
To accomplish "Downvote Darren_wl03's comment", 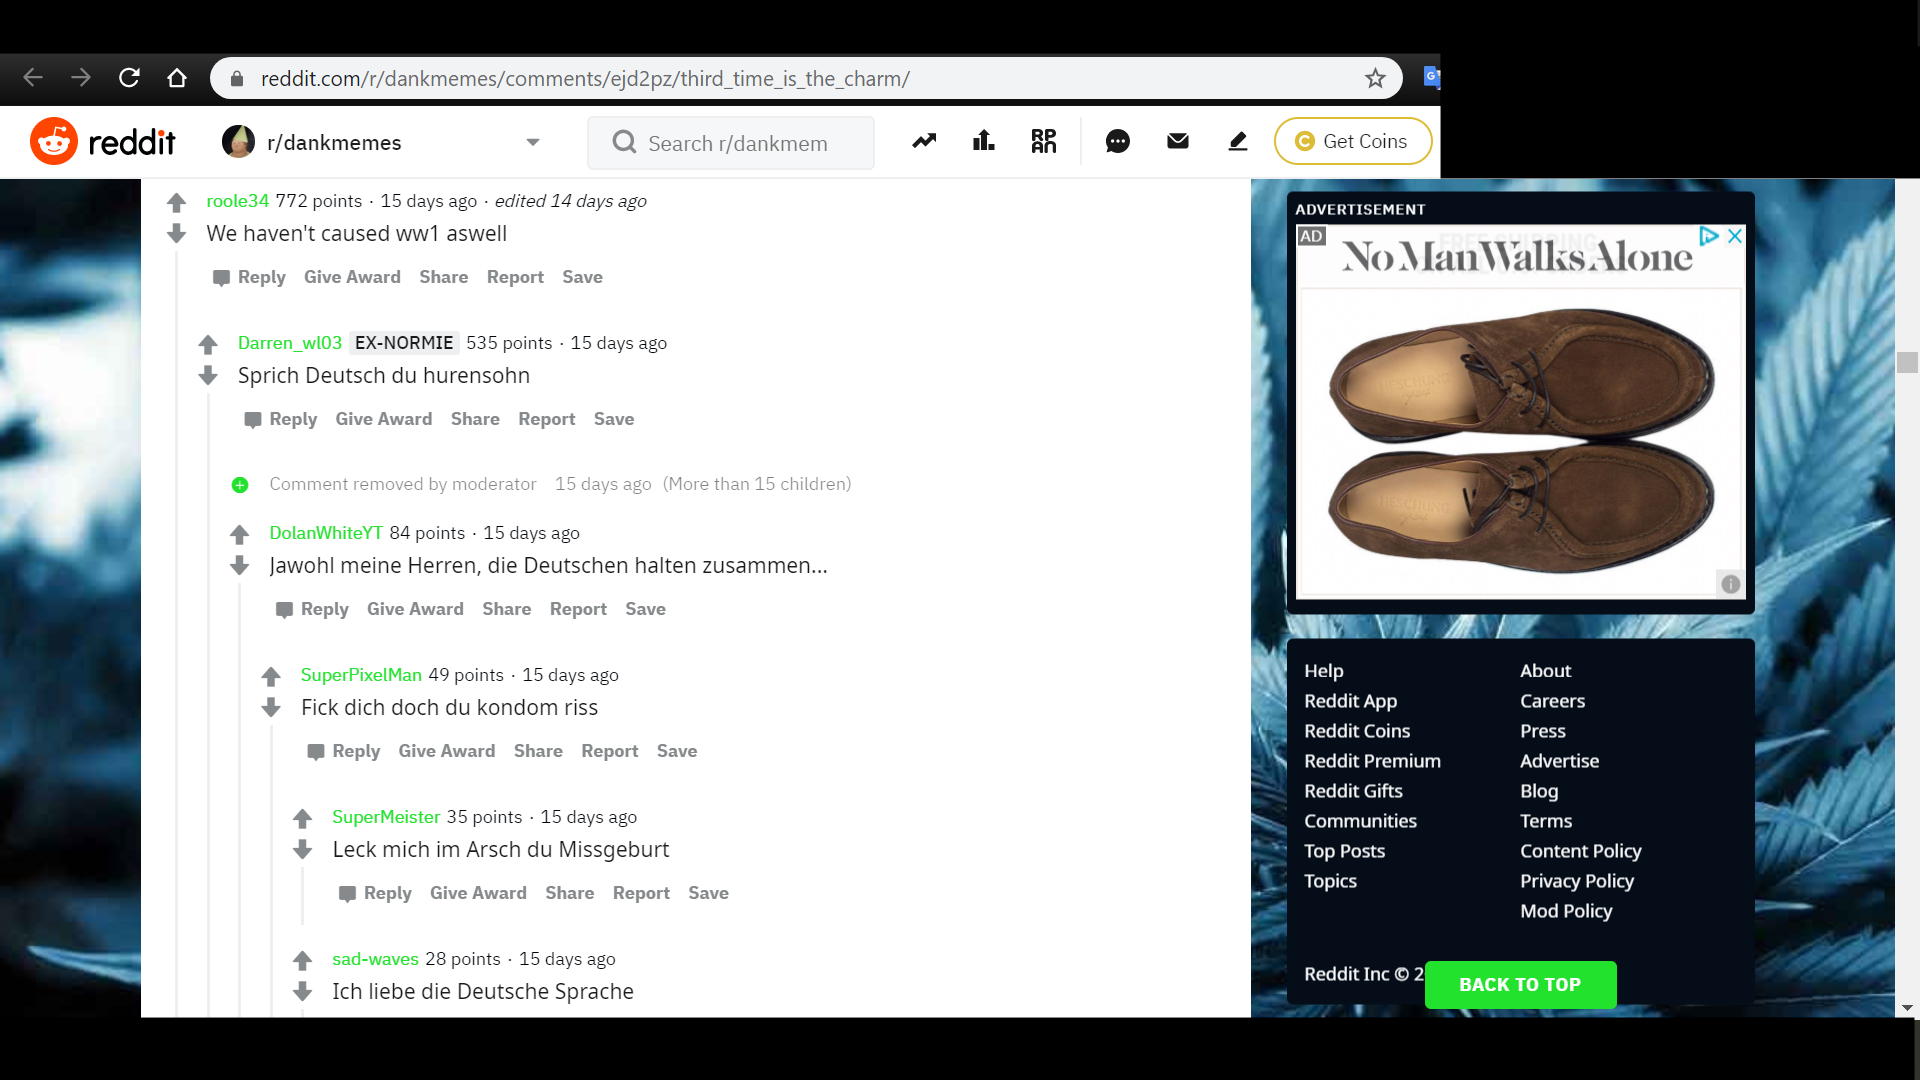I will (x=208, y=376).
